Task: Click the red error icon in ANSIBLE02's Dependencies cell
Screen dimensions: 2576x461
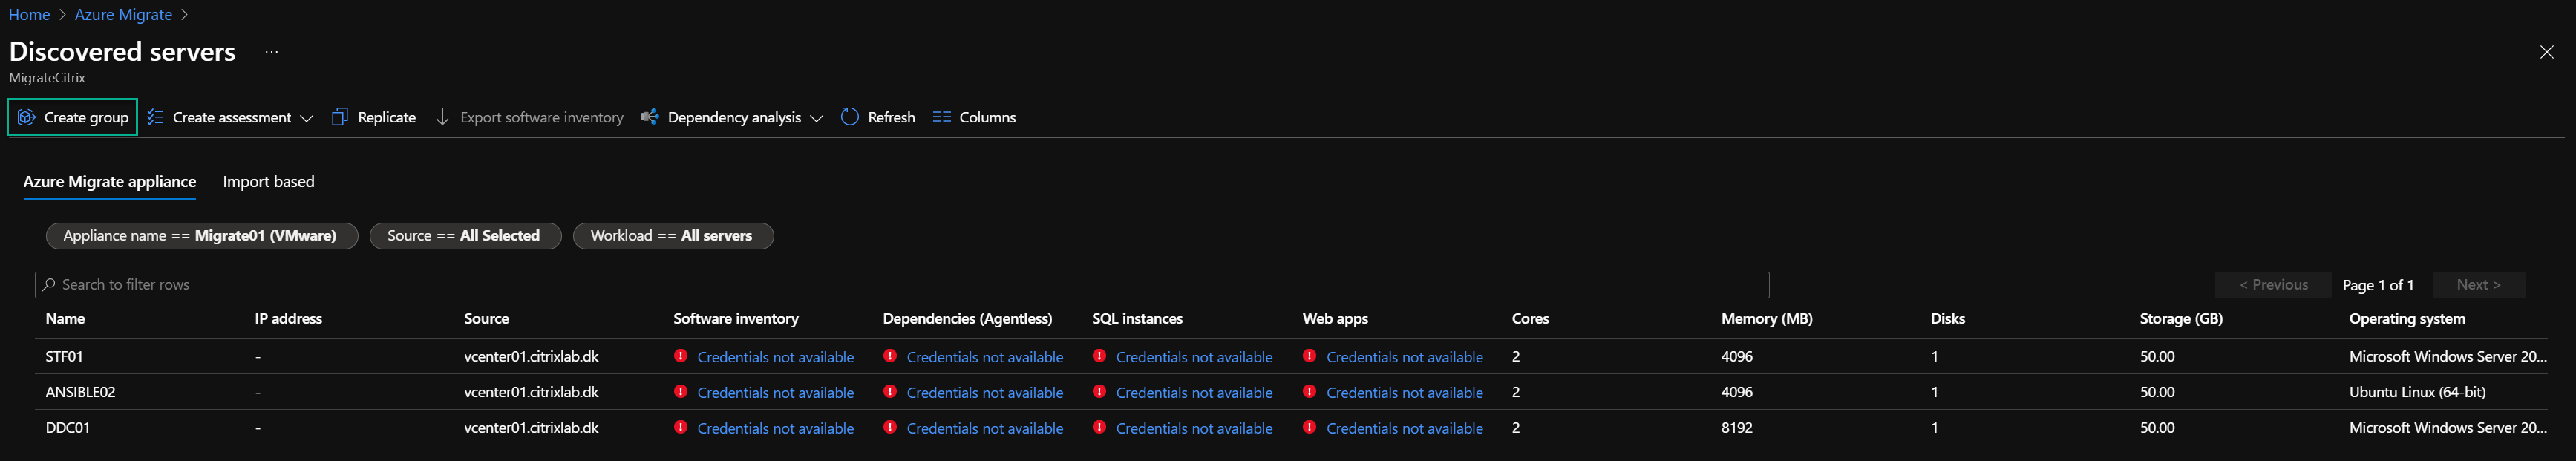Action: [x=890, y=392]
